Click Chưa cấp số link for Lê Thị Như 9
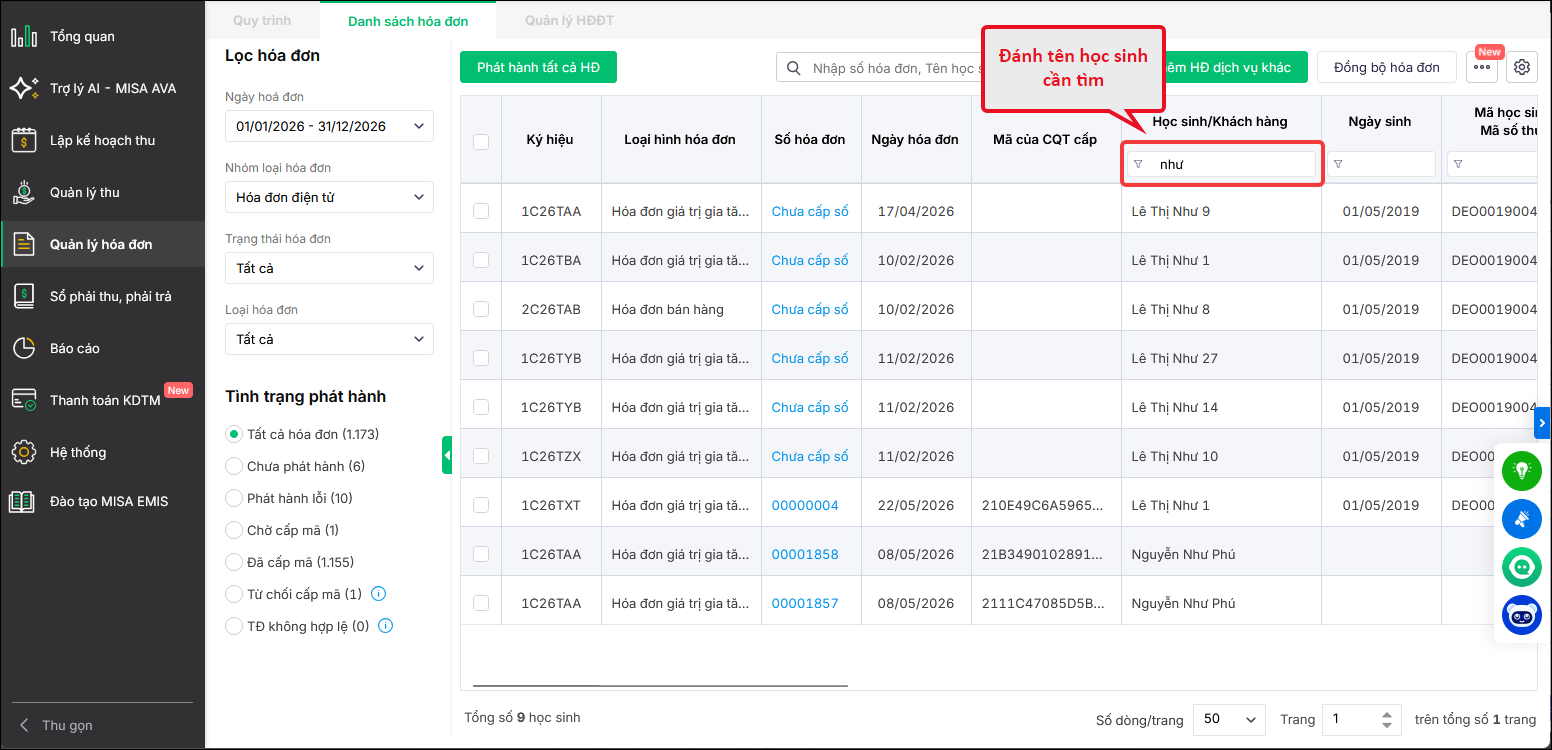 (x=810, y=211)
